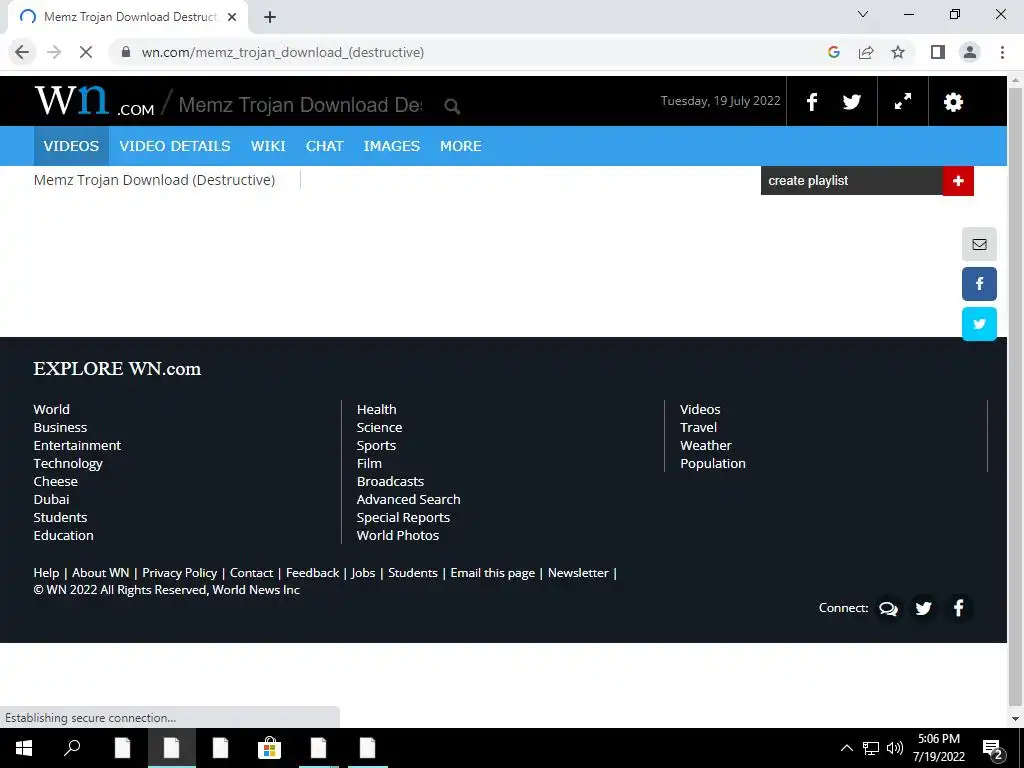Click the share page icon in address bar
This screenshot has height=768, width=1024.
coord(866,52)
